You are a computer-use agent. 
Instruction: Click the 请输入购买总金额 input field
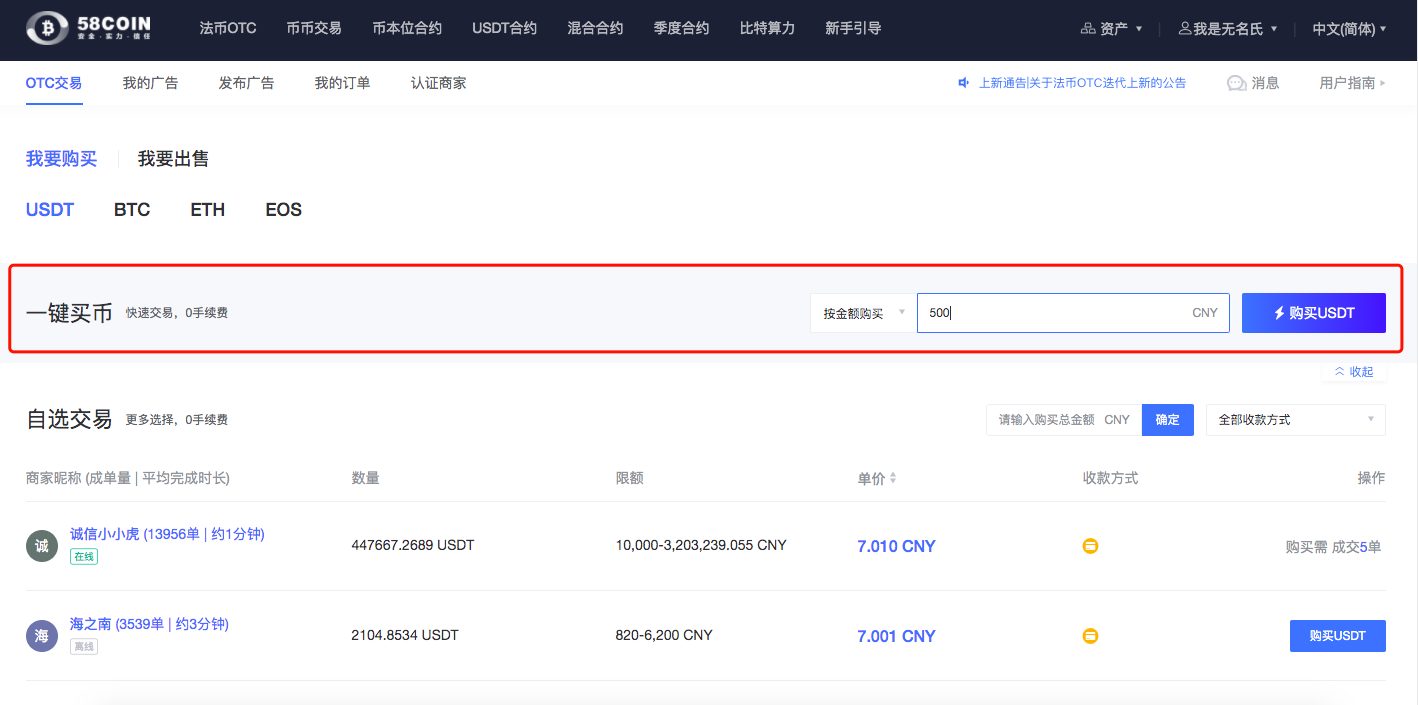pyautogui.click(x=1045, y=420)
